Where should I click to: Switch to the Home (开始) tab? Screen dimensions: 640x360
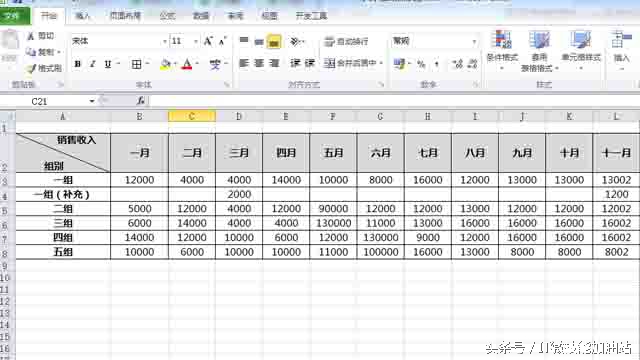tap(49, 16)
